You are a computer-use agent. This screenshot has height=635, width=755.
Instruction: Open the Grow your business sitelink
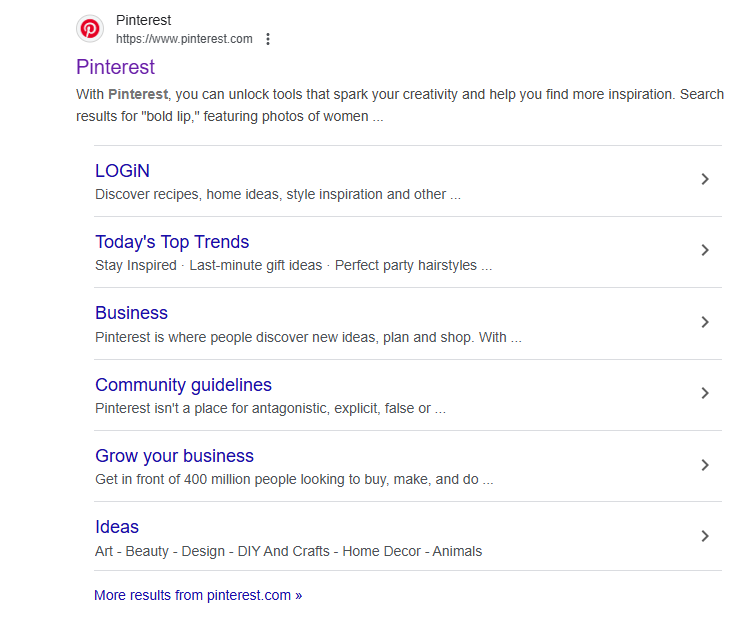pos(174,456)
